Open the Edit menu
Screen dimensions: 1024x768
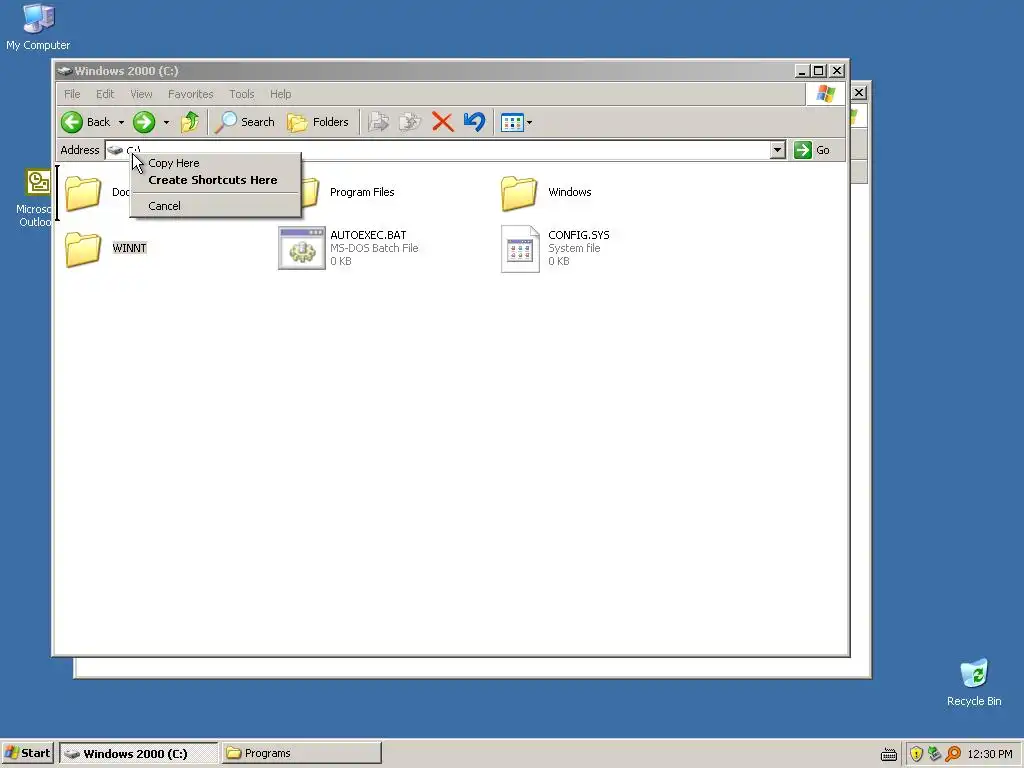click(105, 94)
